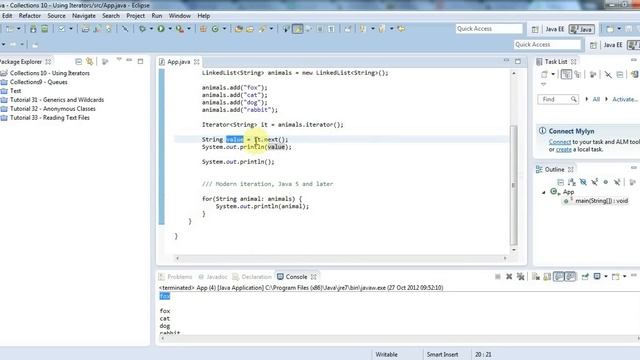The height and width of the screenshot is (360, 640).
Task: Toggle Scheduled presentation in Task List
Action: click(577, 74)
